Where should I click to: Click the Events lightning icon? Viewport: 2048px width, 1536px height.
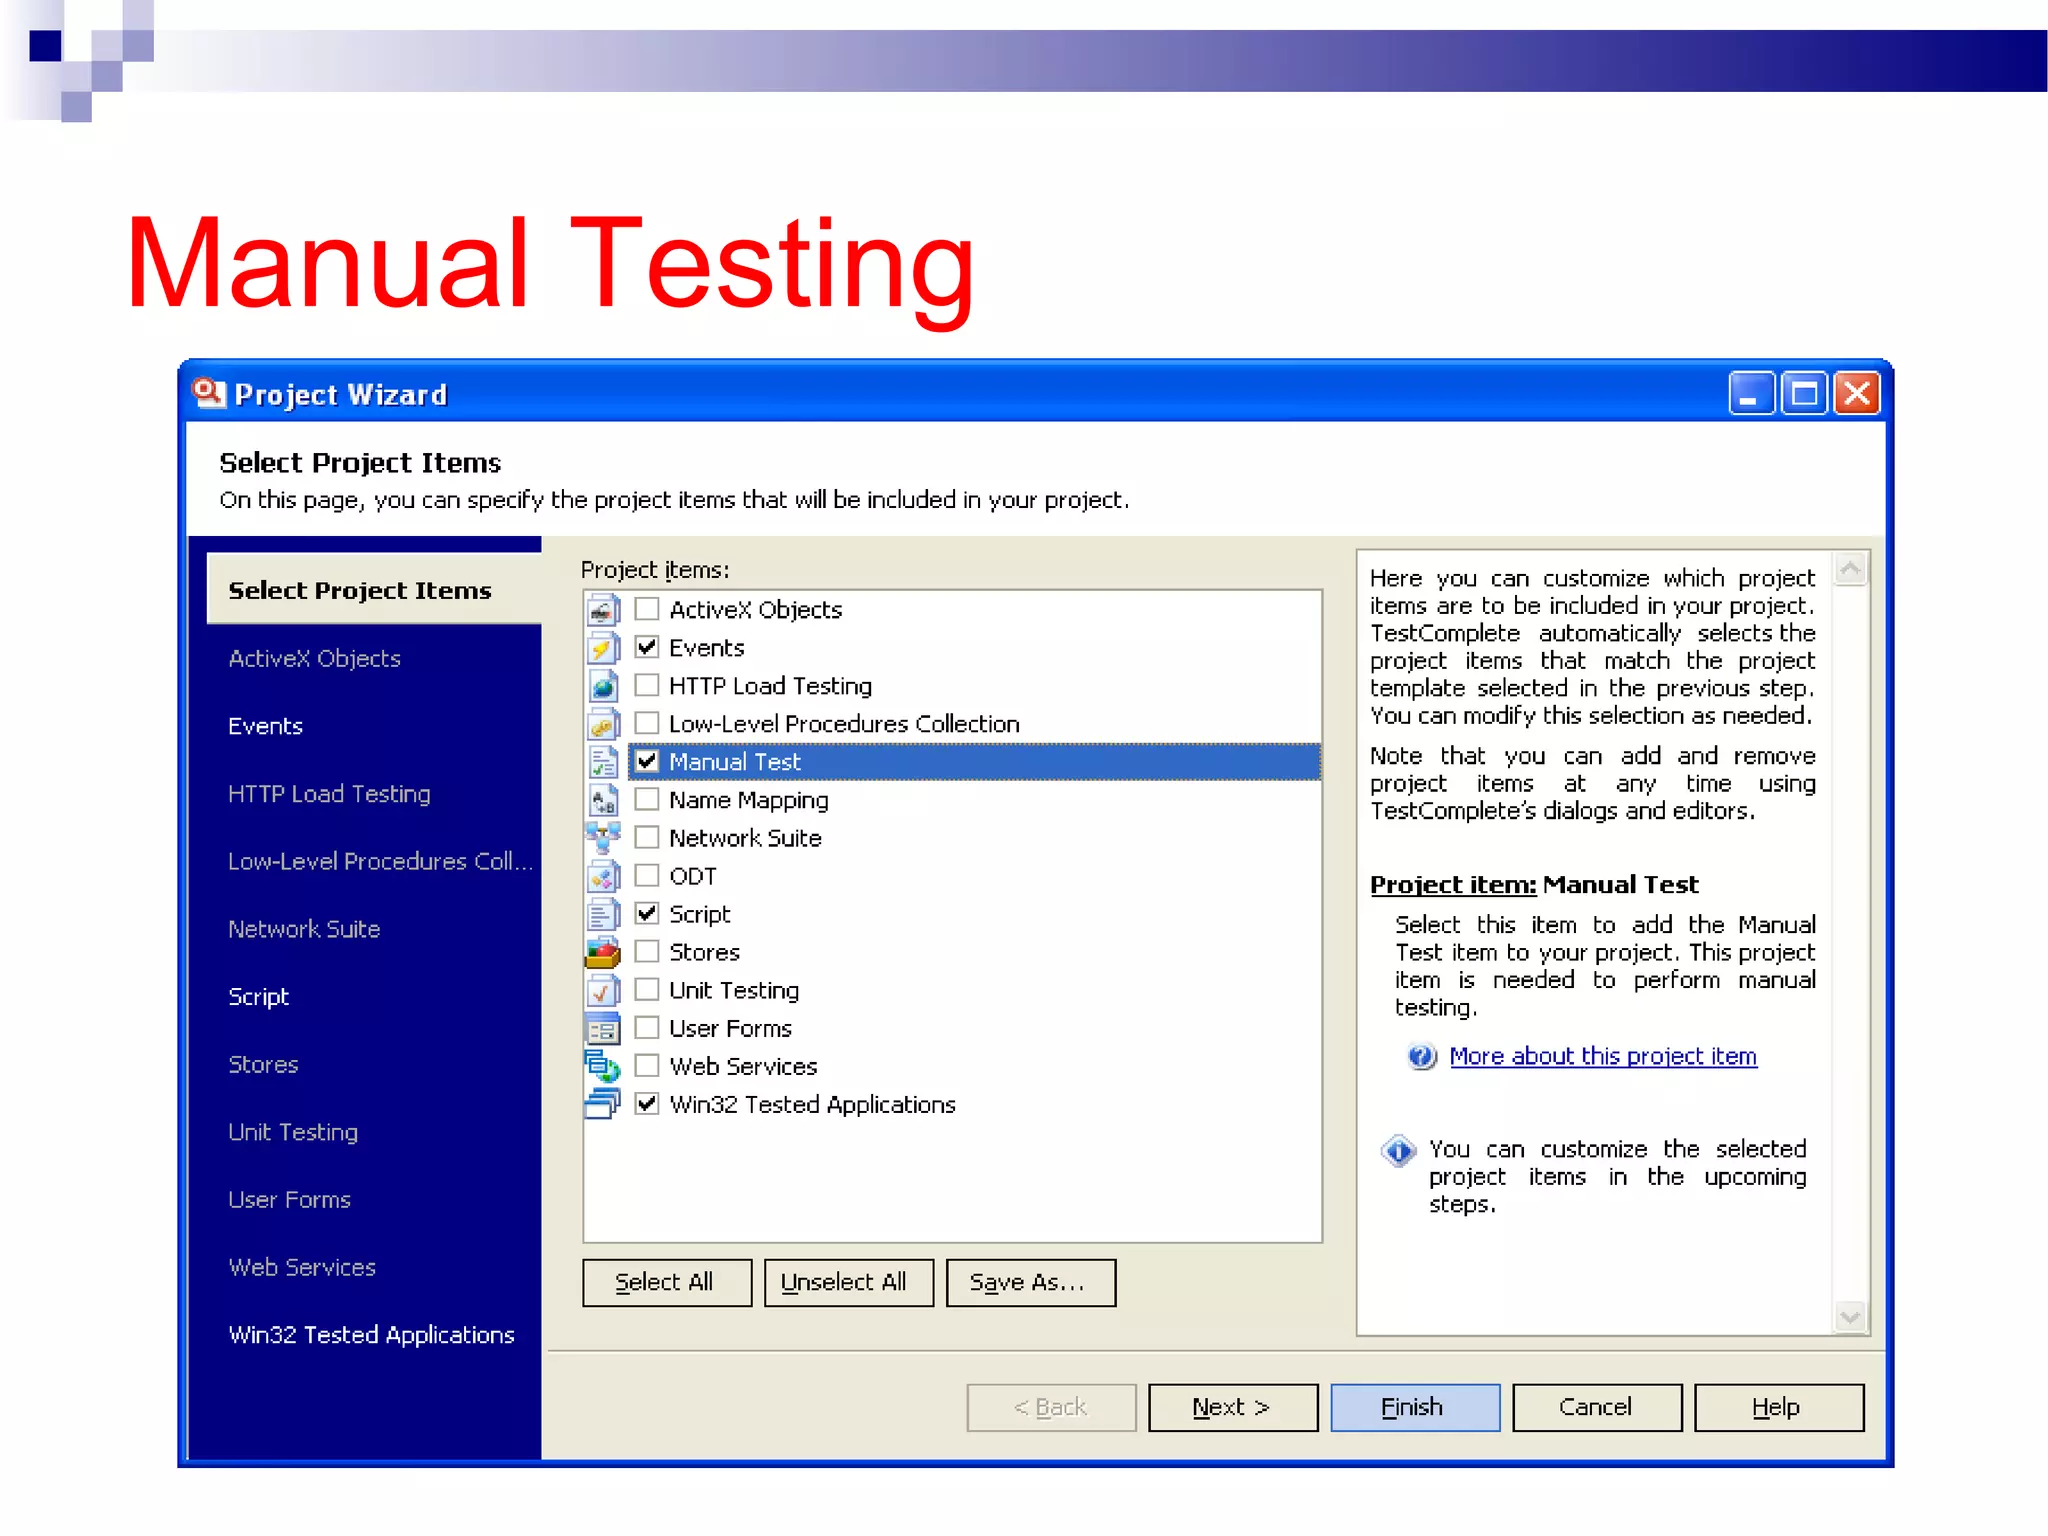click(603, 647)
